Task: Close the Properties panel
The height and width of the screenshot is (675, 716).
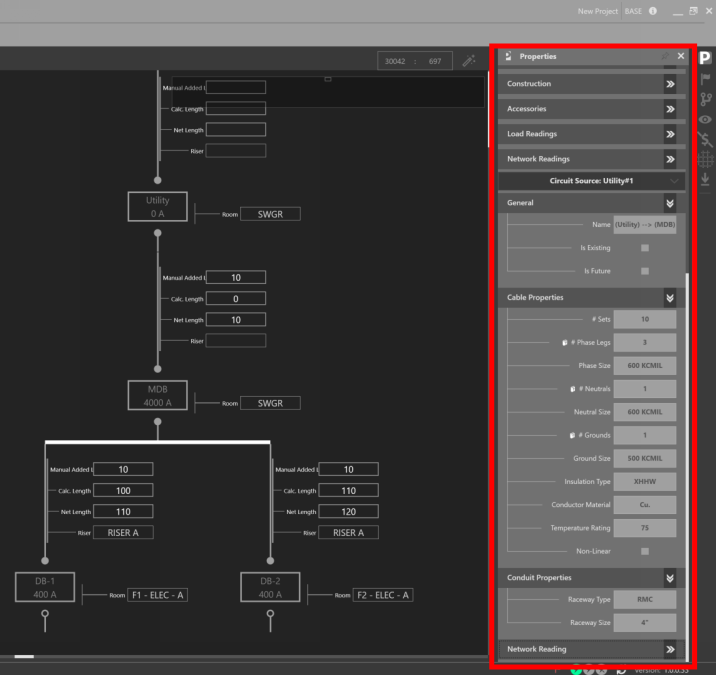Action: point(681,56)
